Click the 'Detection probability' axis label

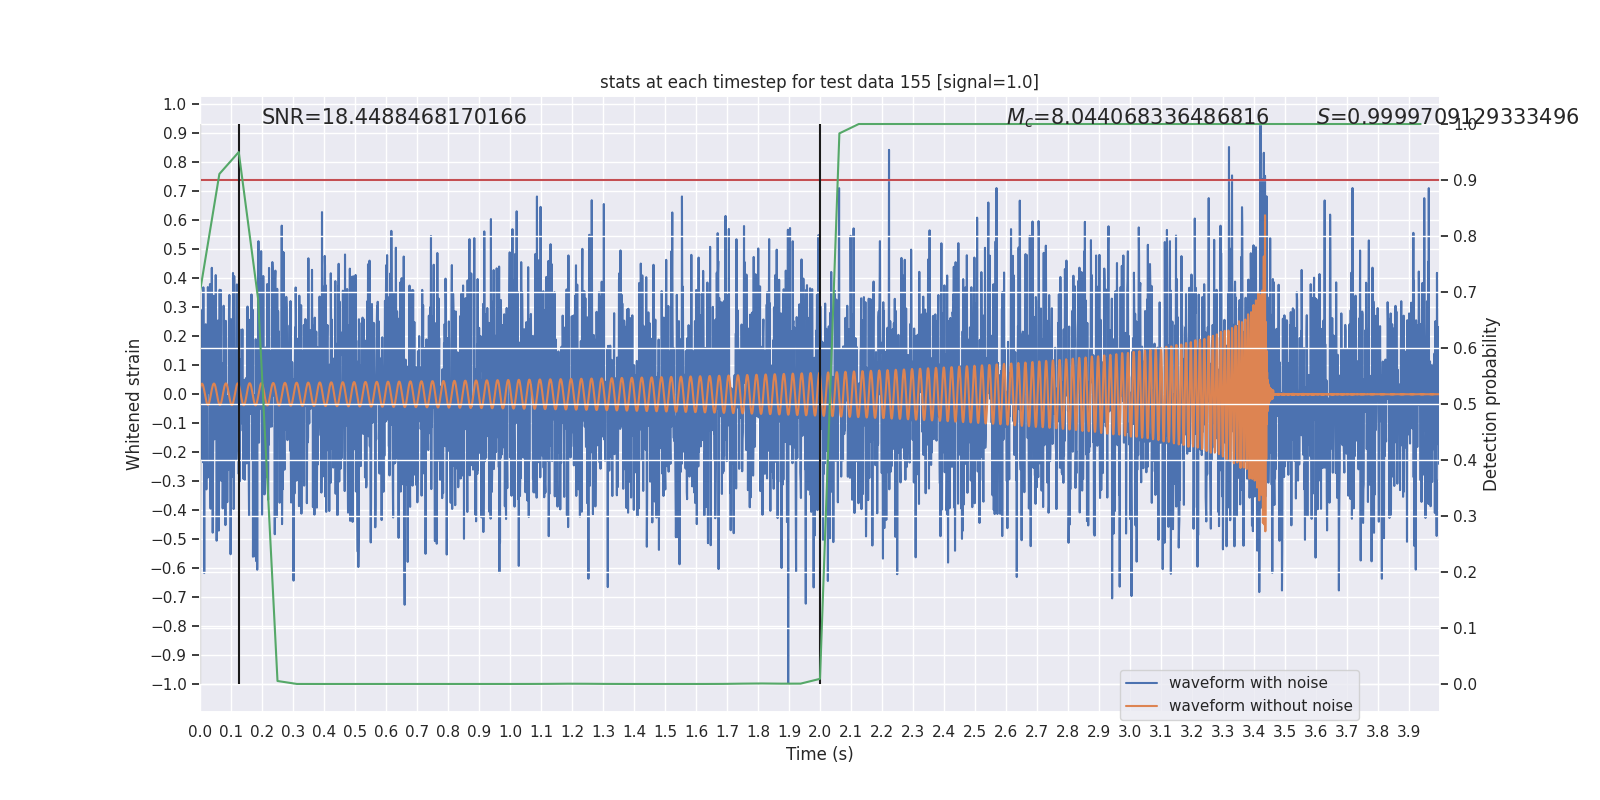point(1491,404)
